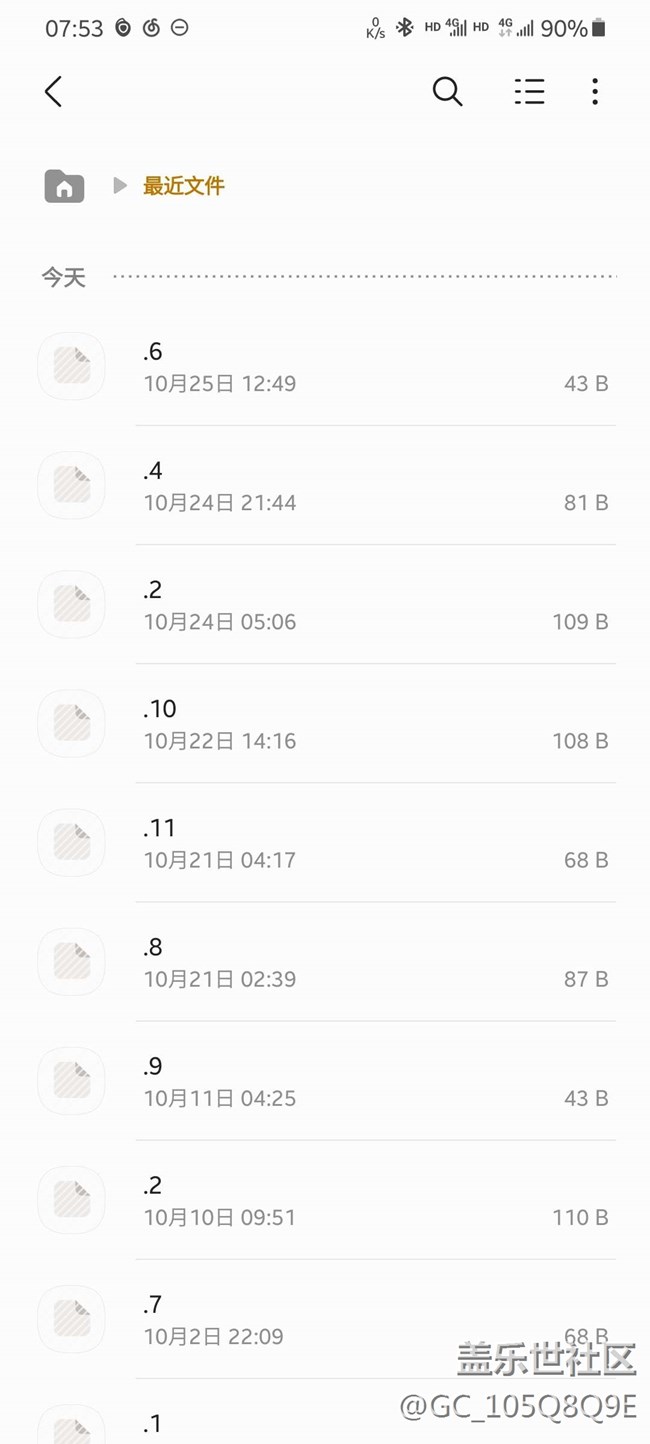The width and height of the screenshot is (650, 1444).
Task: Tap the file icon for .9
Action: pos(71,1080)
